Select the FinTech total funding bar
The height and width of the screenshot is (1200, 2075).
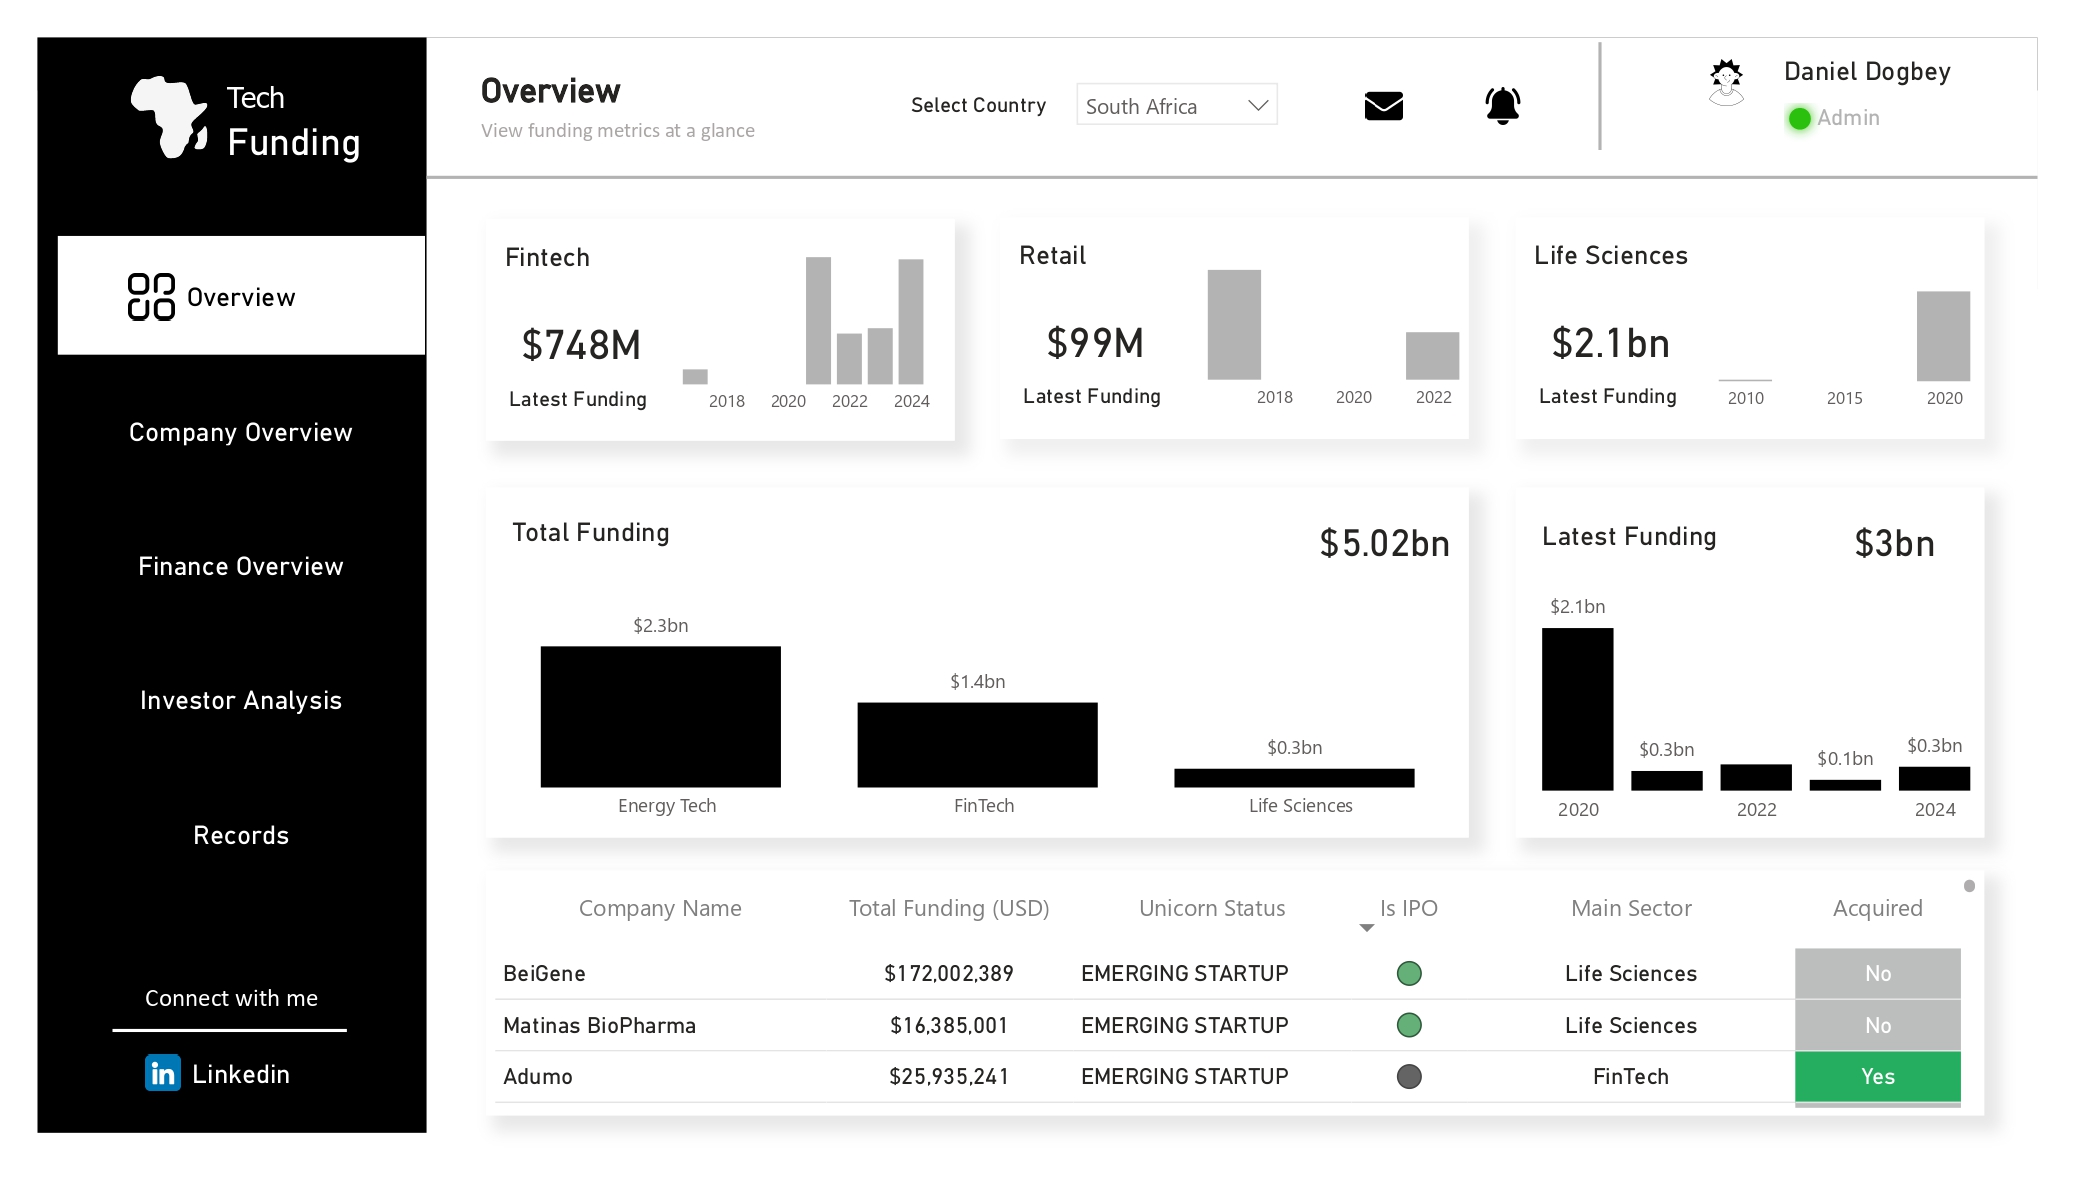click(x=977, y=744)
